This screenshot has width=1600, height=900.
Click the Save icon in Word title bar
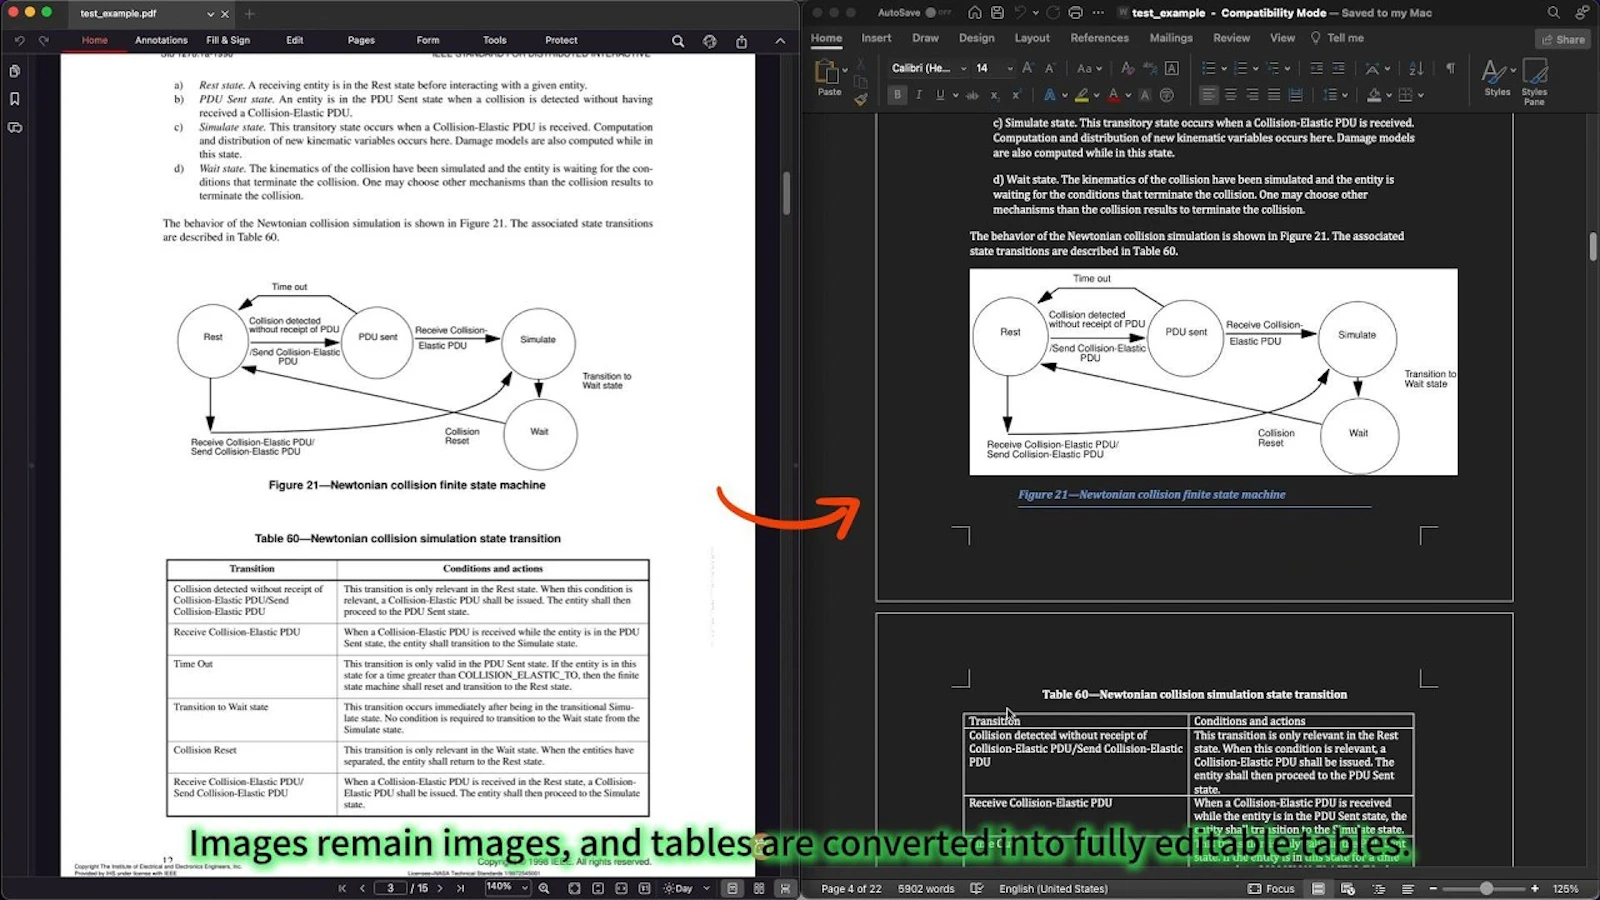[x=998, y=12]
